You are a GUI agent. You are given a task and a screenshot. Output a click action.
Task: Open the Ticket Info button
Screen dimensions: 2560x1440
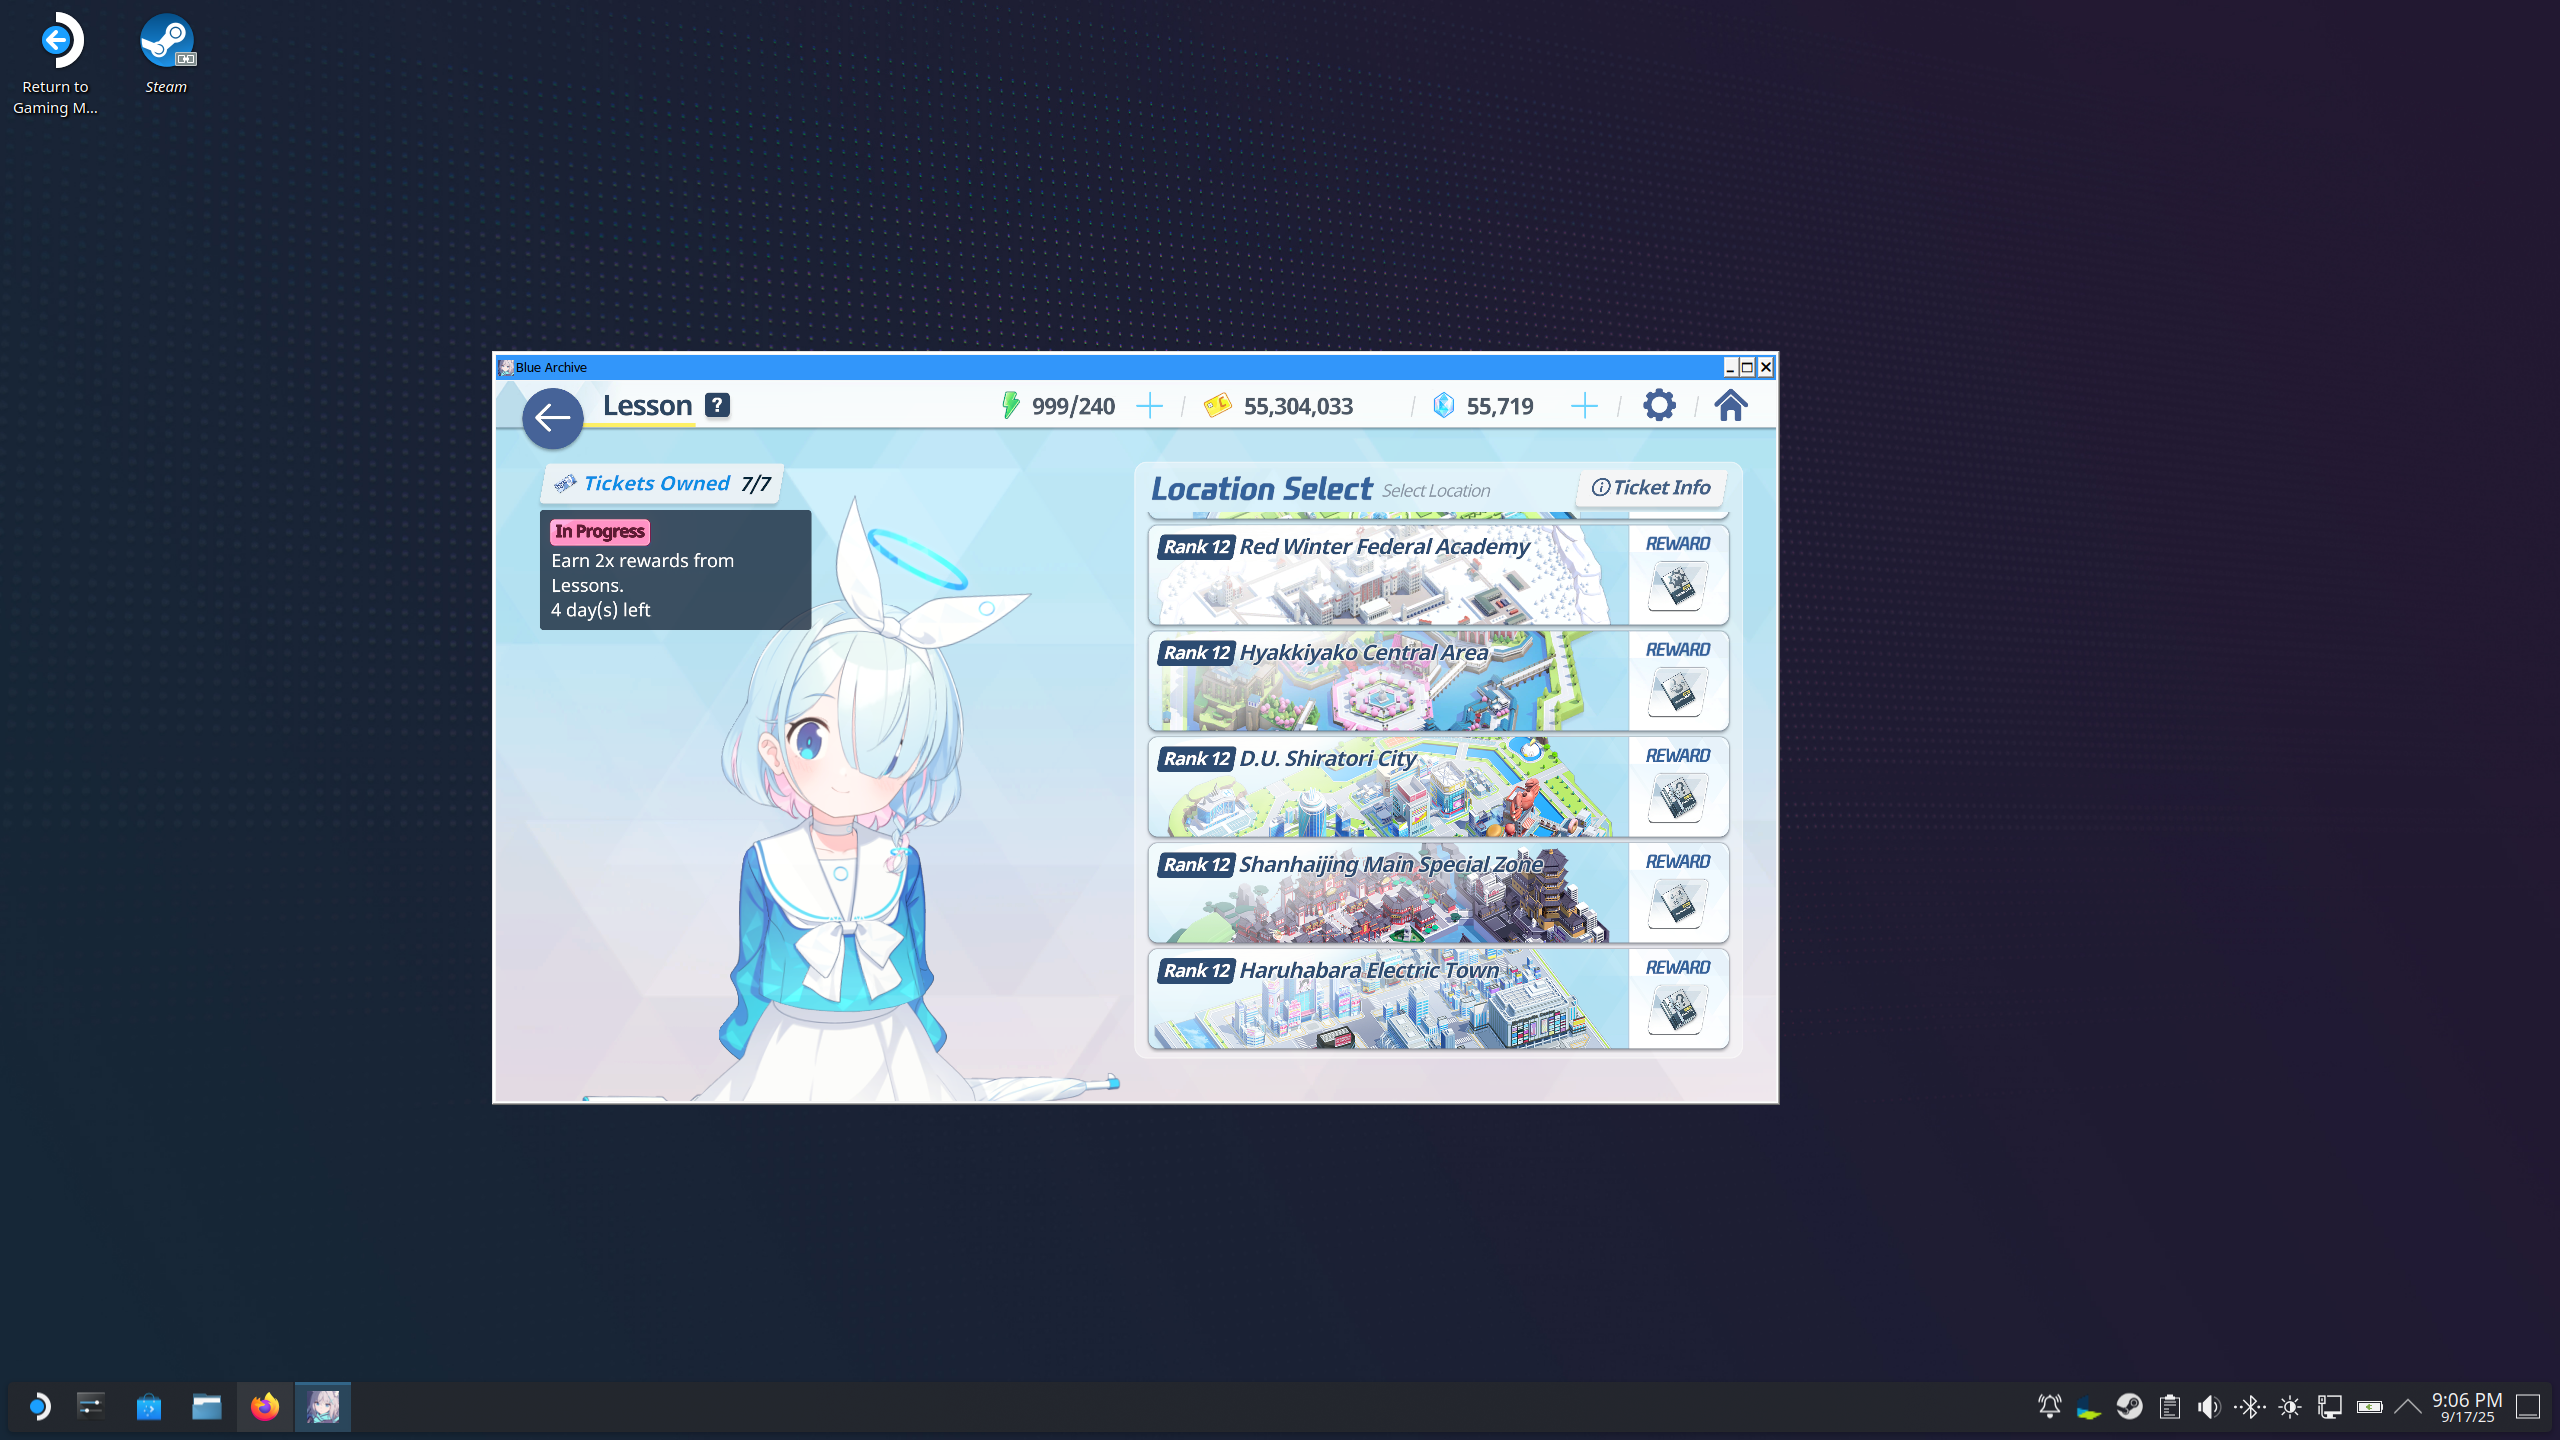(x=1651, y=487)
